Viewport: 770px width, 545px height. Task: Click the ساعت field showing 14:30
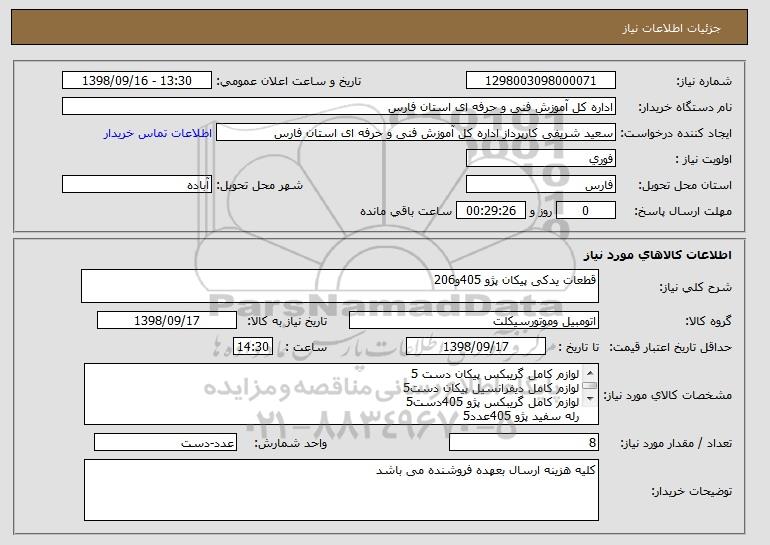tap(253, 347)
